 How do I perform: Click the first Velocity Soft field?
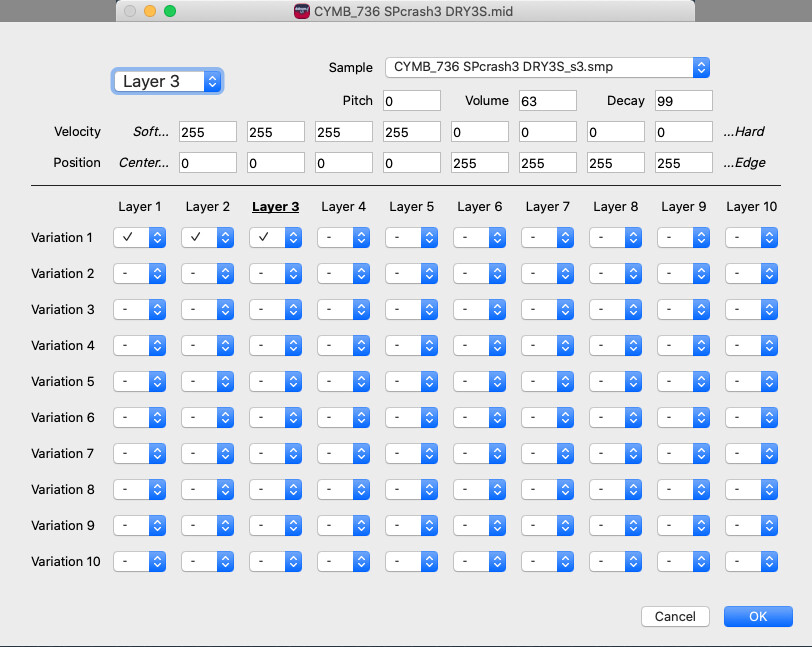(x=208, y=132)
